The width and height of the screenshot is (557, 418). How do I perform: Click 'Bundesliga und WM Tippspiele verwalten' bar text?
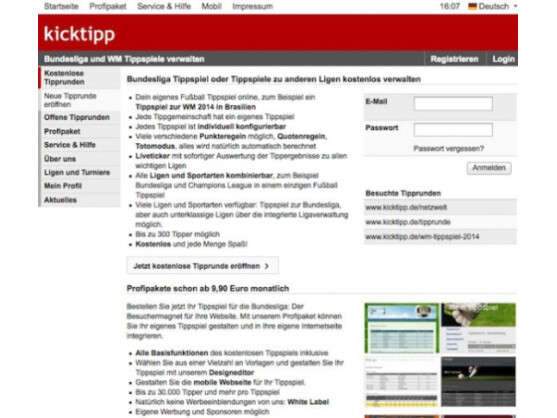tap(124, 59)
